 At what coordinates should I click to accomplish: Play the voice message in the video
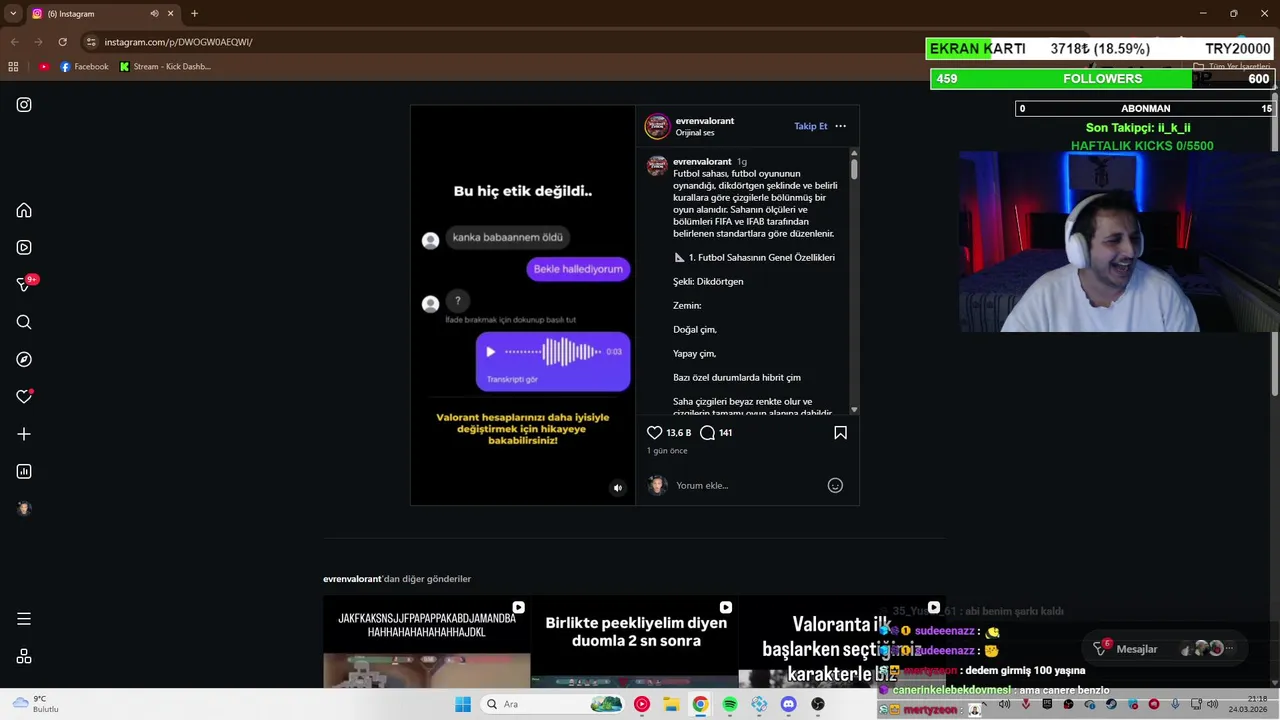coord(490,352)
